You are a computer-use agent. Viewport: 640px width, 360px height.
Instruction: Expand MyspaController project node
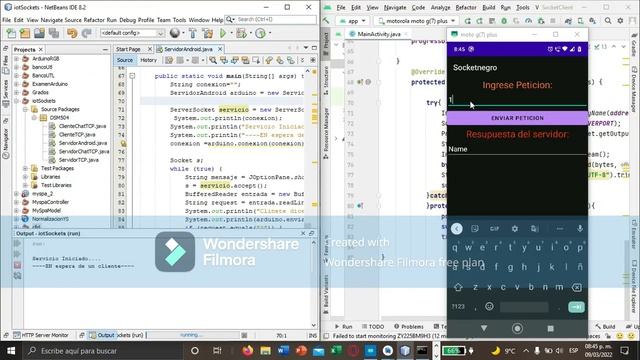point(17,202)
